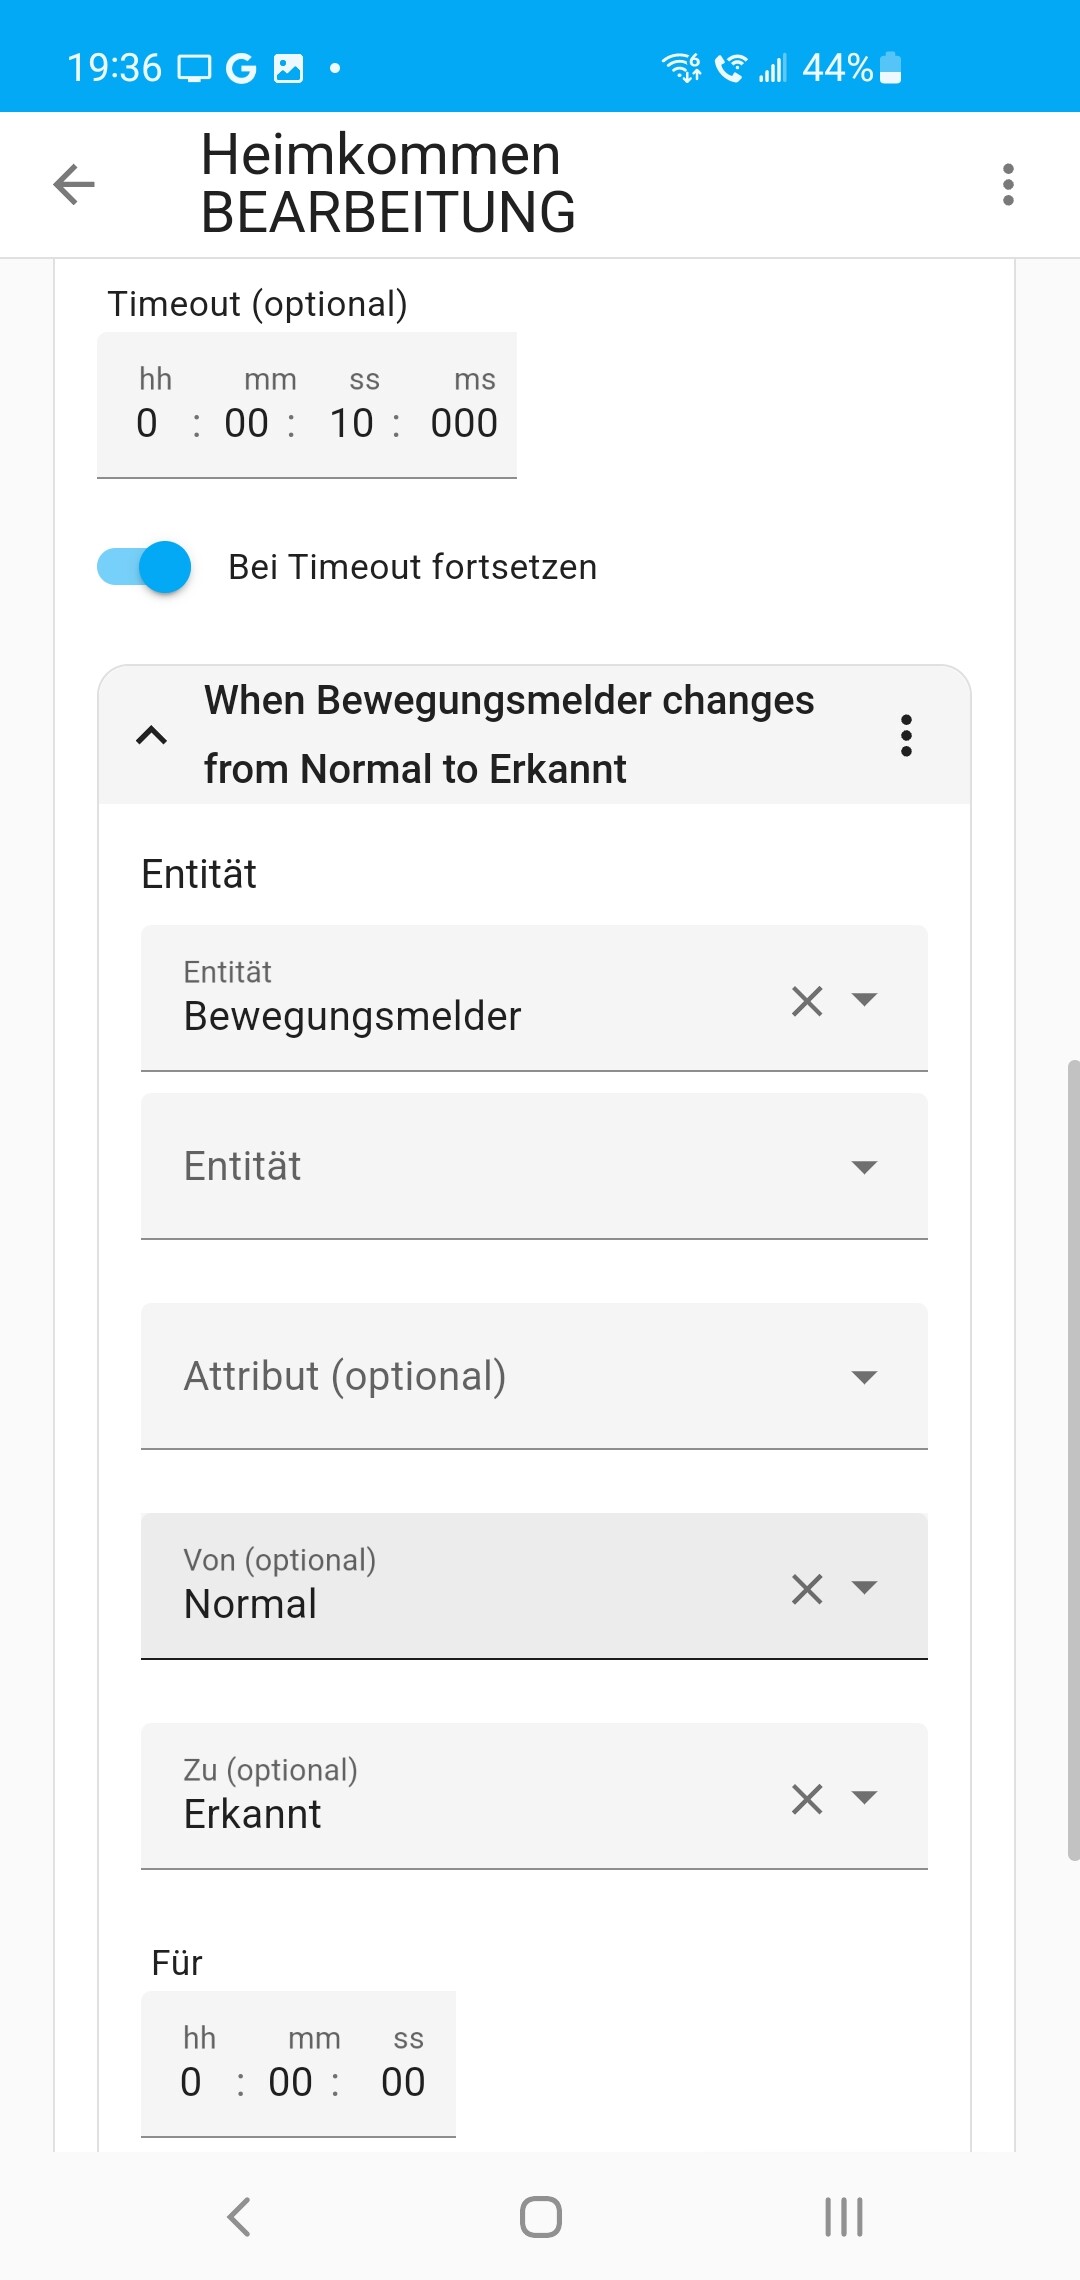Open the Bewegungsmelder trigger options menu

click(x=906, y=736)
